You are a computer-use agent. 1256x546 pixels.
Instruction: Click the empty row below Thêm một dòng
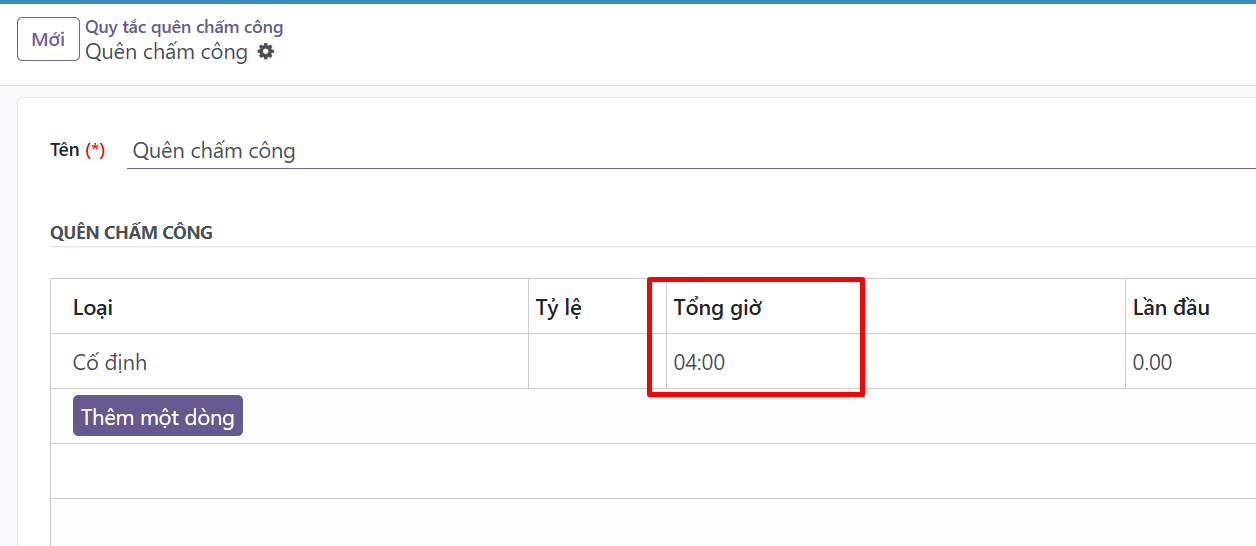(x=650, y=471)
